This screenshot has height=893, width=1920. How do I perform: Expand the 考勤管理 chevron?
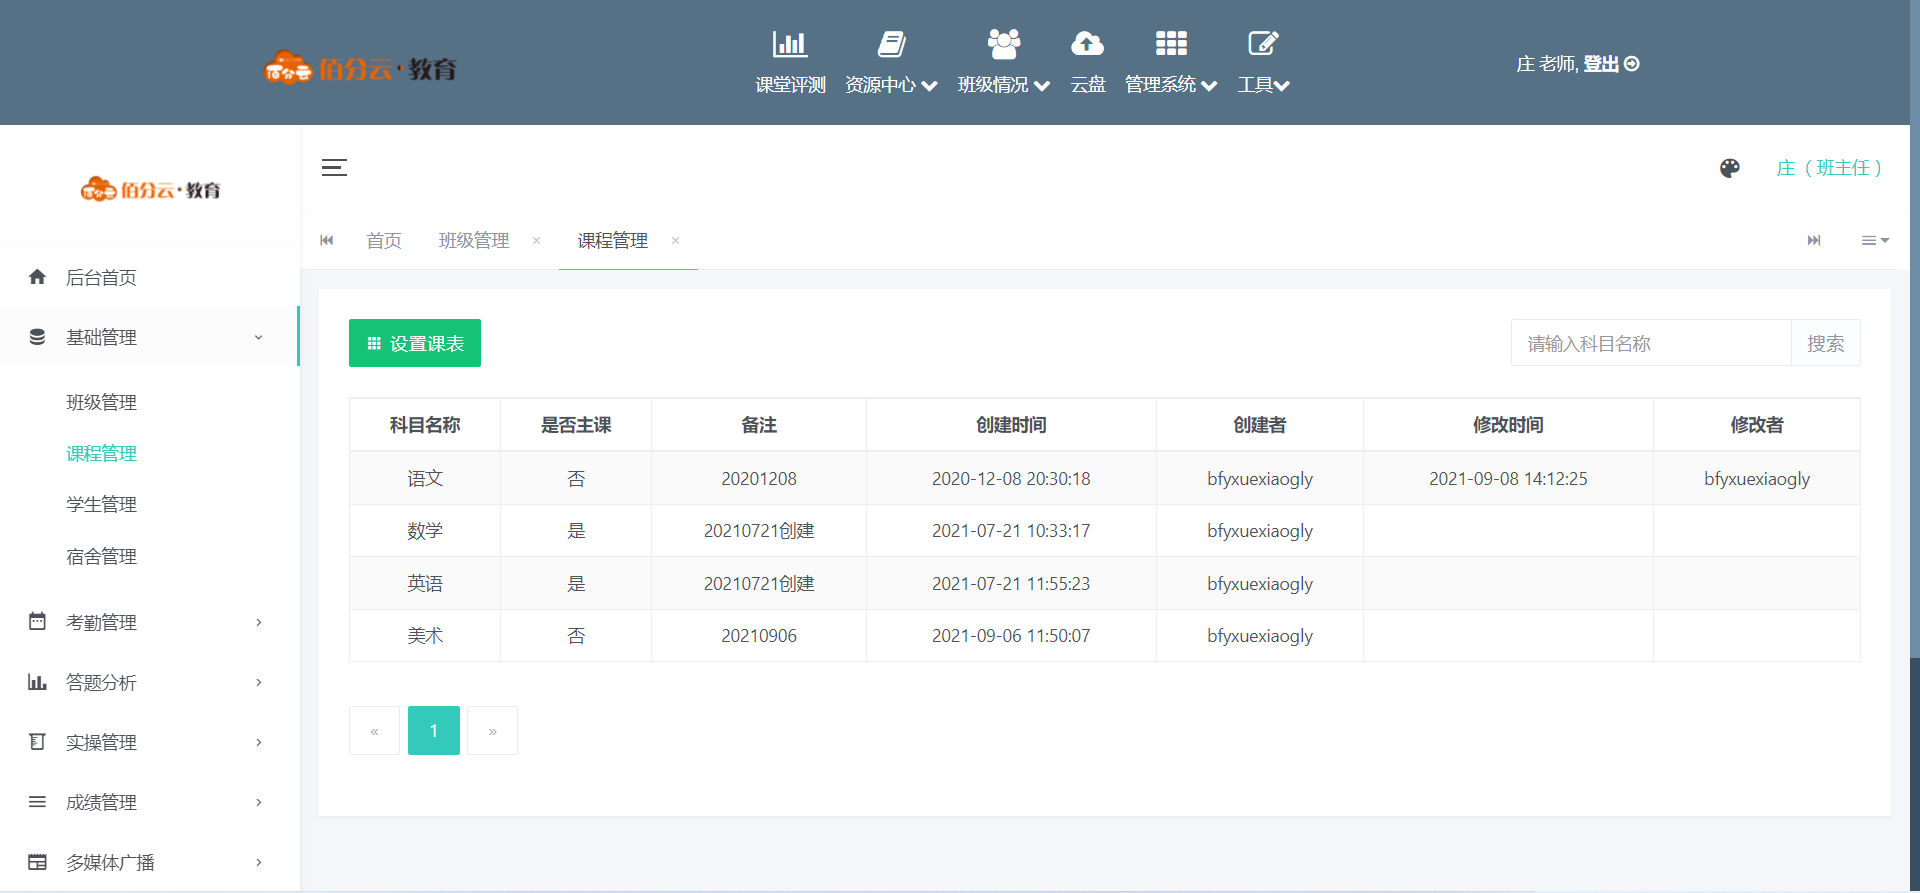(259, 622)
